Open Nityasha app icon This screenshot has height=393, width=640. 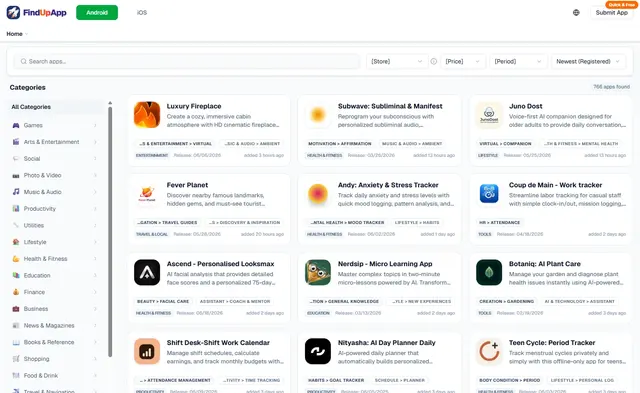318,351
